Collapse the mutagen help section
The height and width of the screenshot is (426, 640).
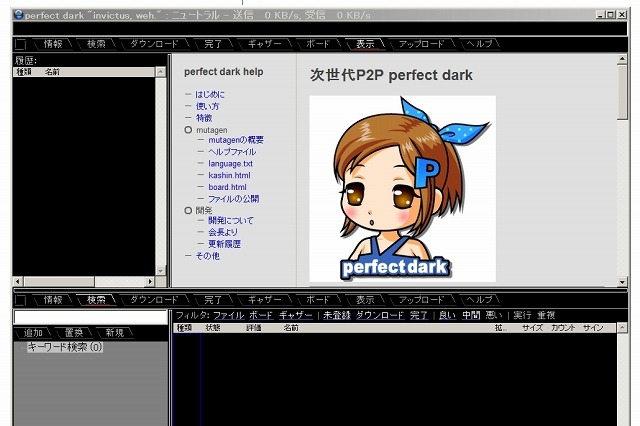coord(188,130)
